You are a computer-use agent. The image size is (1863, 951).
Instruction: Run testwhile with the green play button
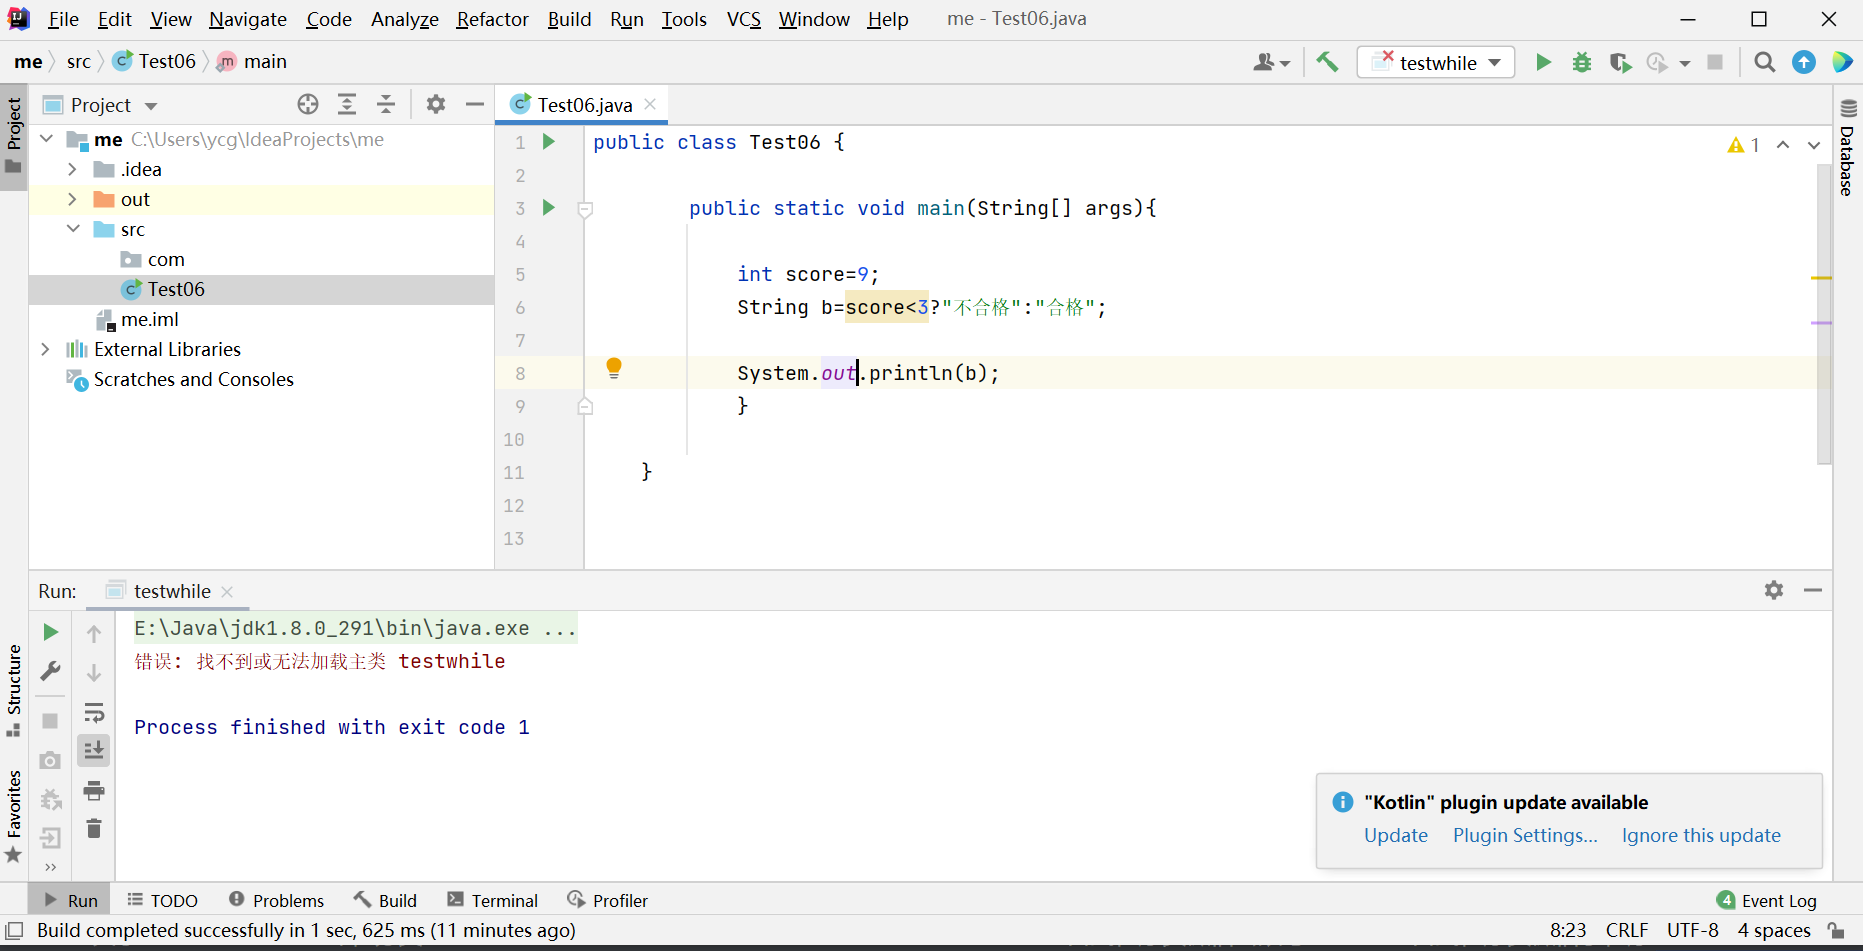click(1543, 62)
